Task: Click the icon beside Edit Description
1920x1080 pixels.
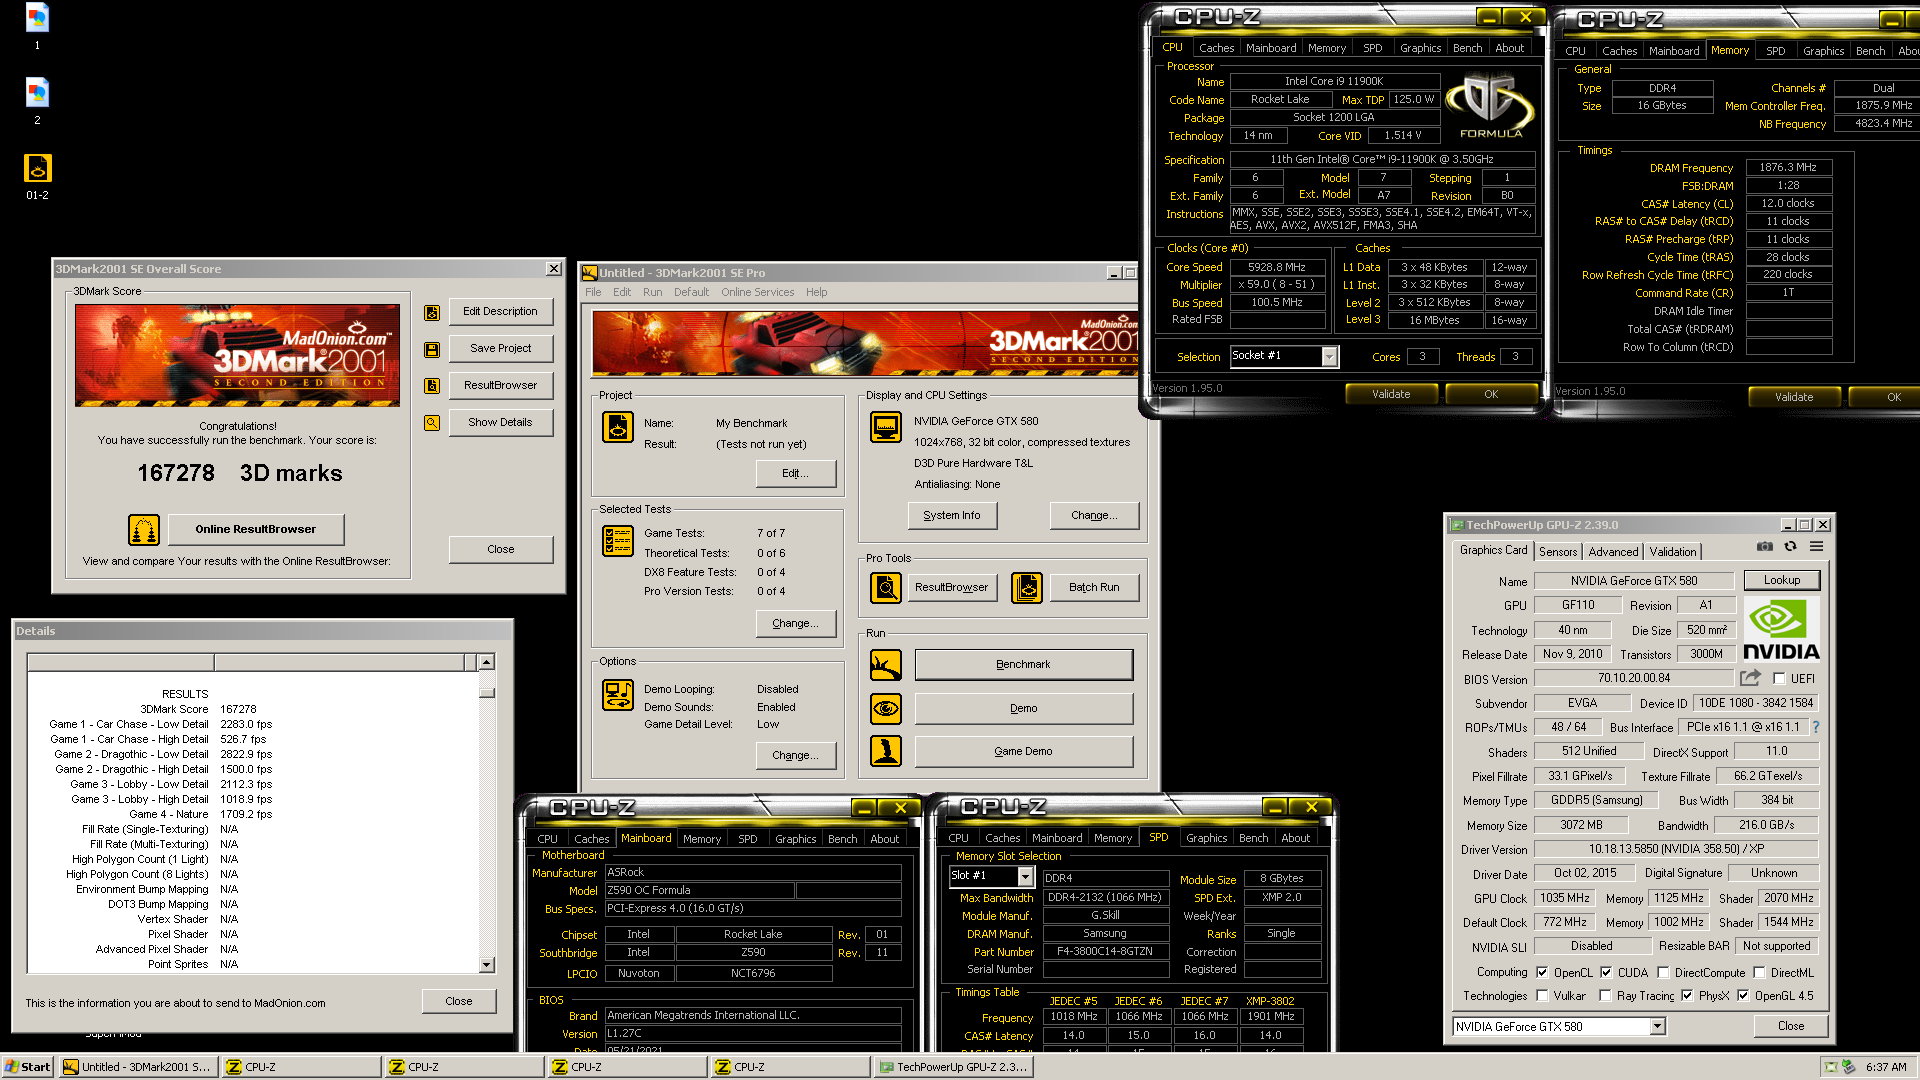Action: [x=432, y=312]
